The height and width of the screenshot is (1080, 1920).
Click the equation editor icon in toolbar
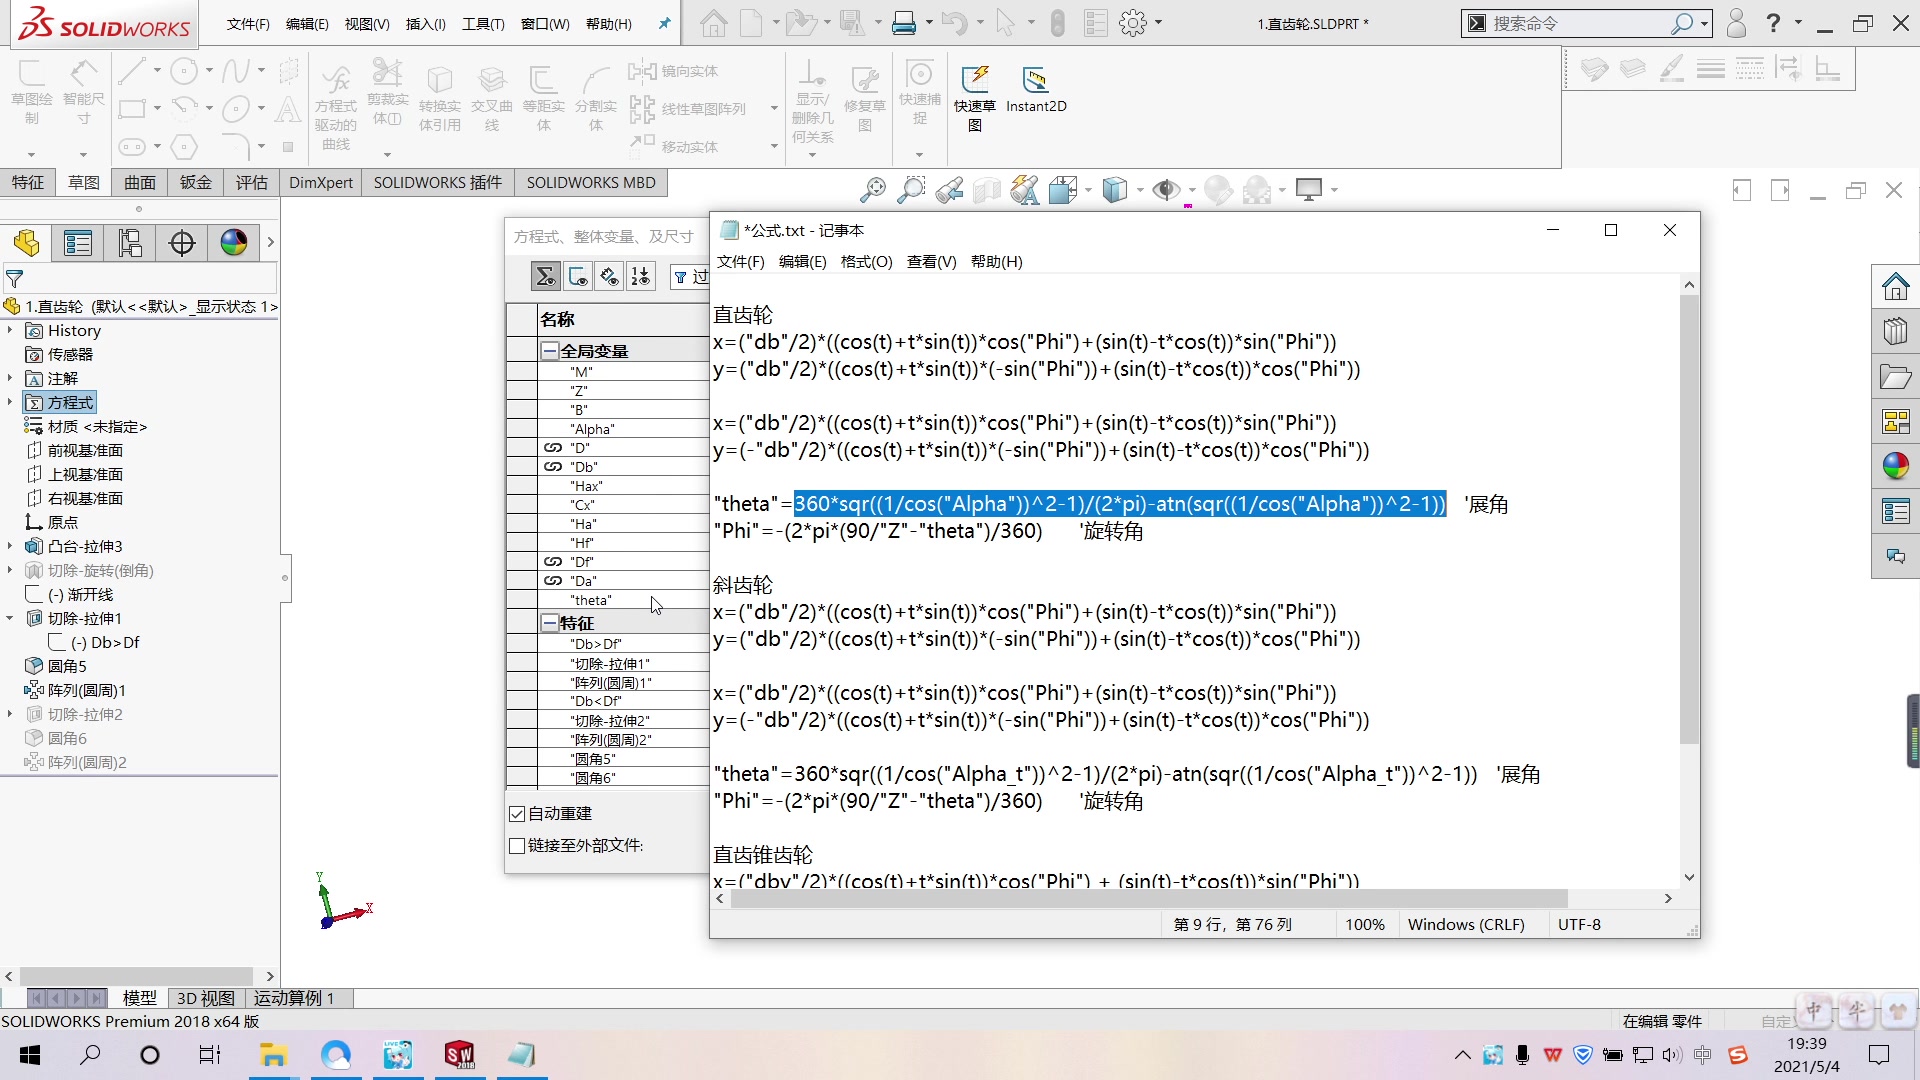tap(545, 276)
